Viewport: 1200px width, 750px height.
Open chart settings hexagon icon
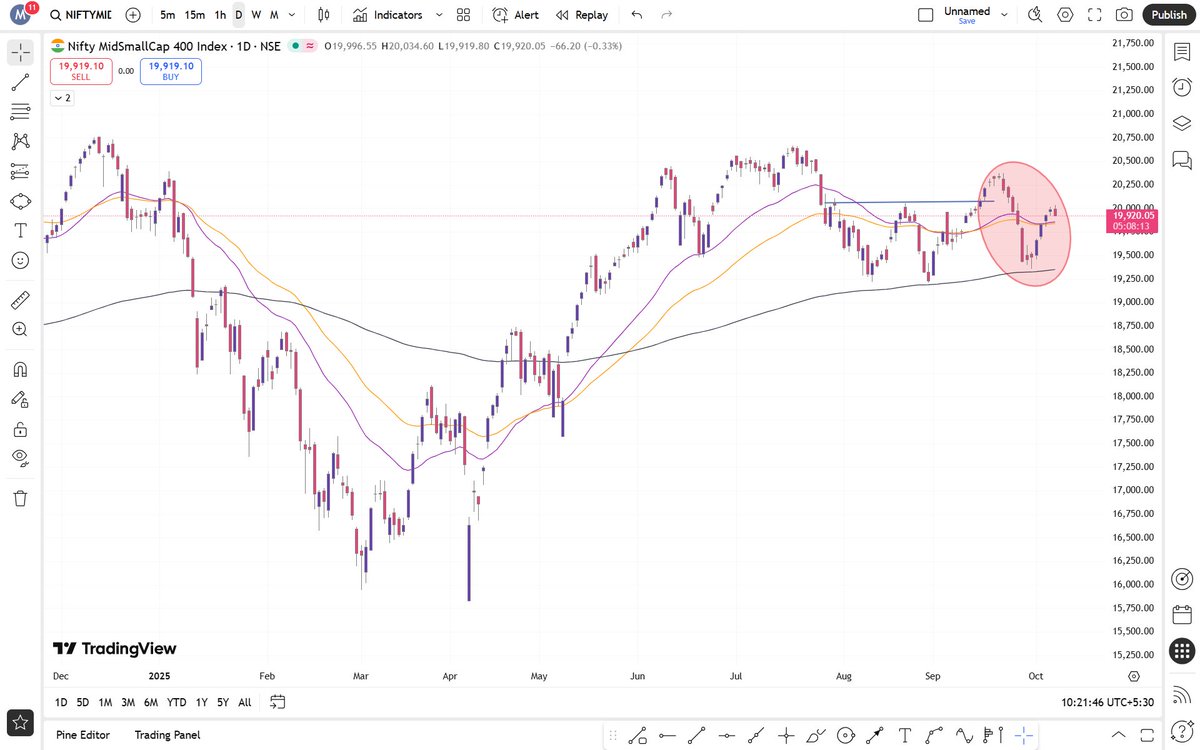click(x=1066, y=15)
